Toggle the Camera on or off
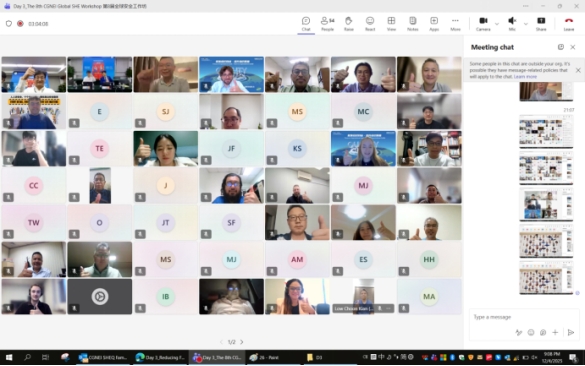585x366 pixels. 483,24
